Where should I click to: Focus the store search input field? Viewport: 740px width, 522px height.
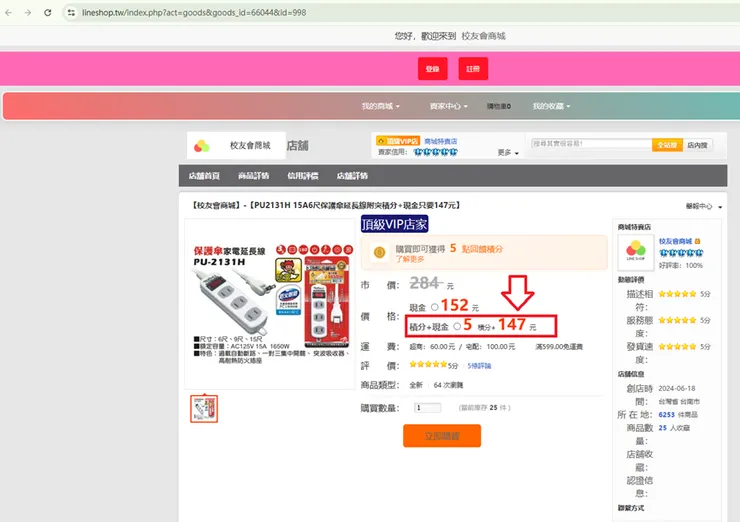(x=591, y=144)
